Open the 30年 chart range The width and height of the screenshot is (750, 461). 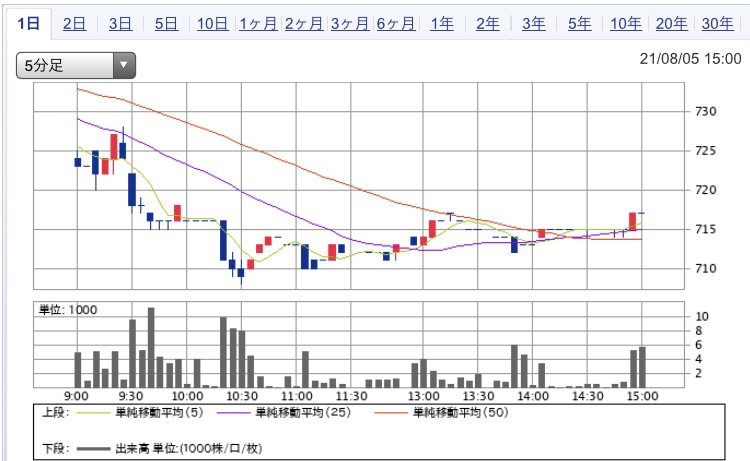tap(717, 23)
